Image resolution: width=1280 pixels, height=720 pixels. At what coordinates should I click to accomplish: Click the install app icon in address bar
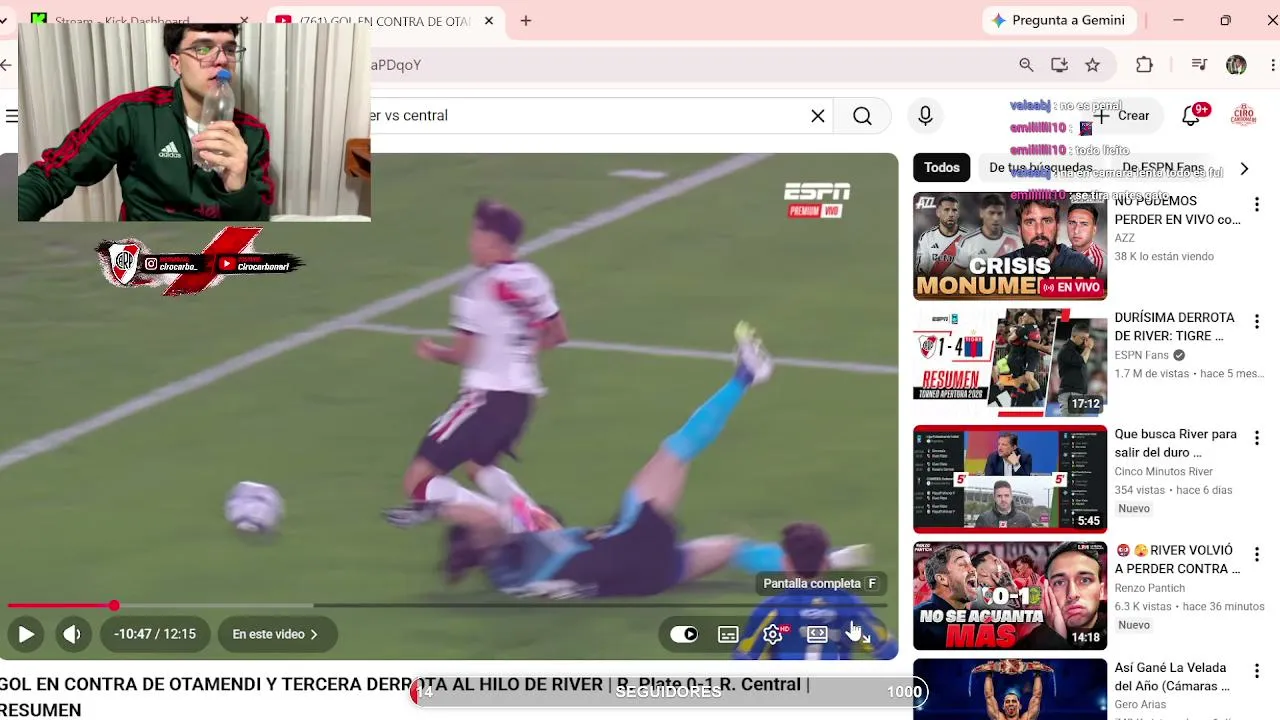[x=1059, y=65]
